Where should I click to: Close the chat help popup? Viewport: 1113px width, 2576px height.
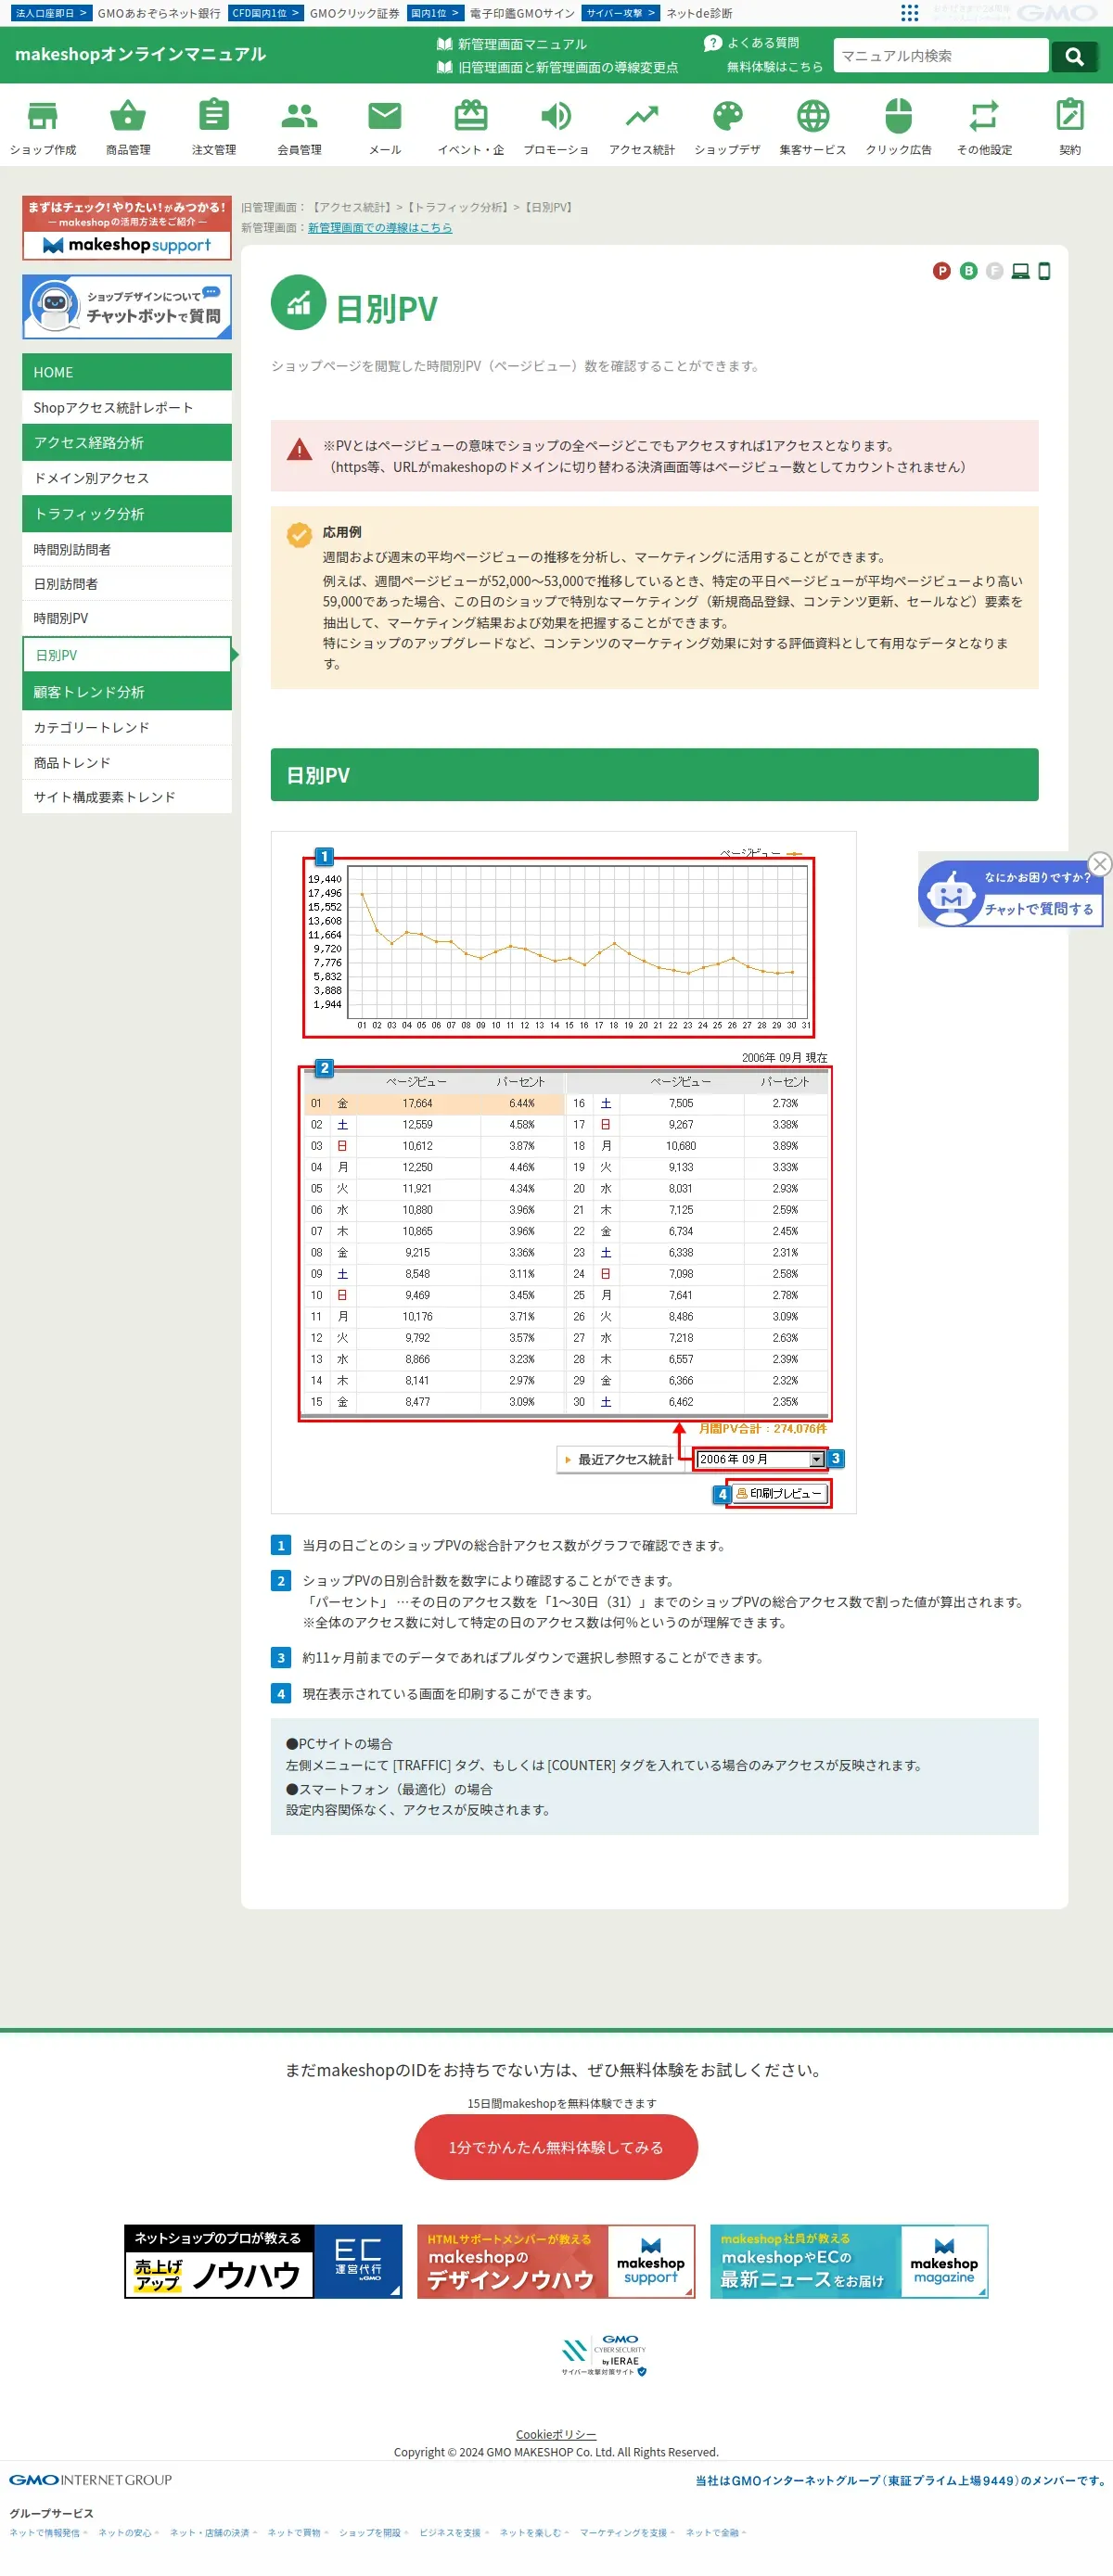tap(1099, 864)
